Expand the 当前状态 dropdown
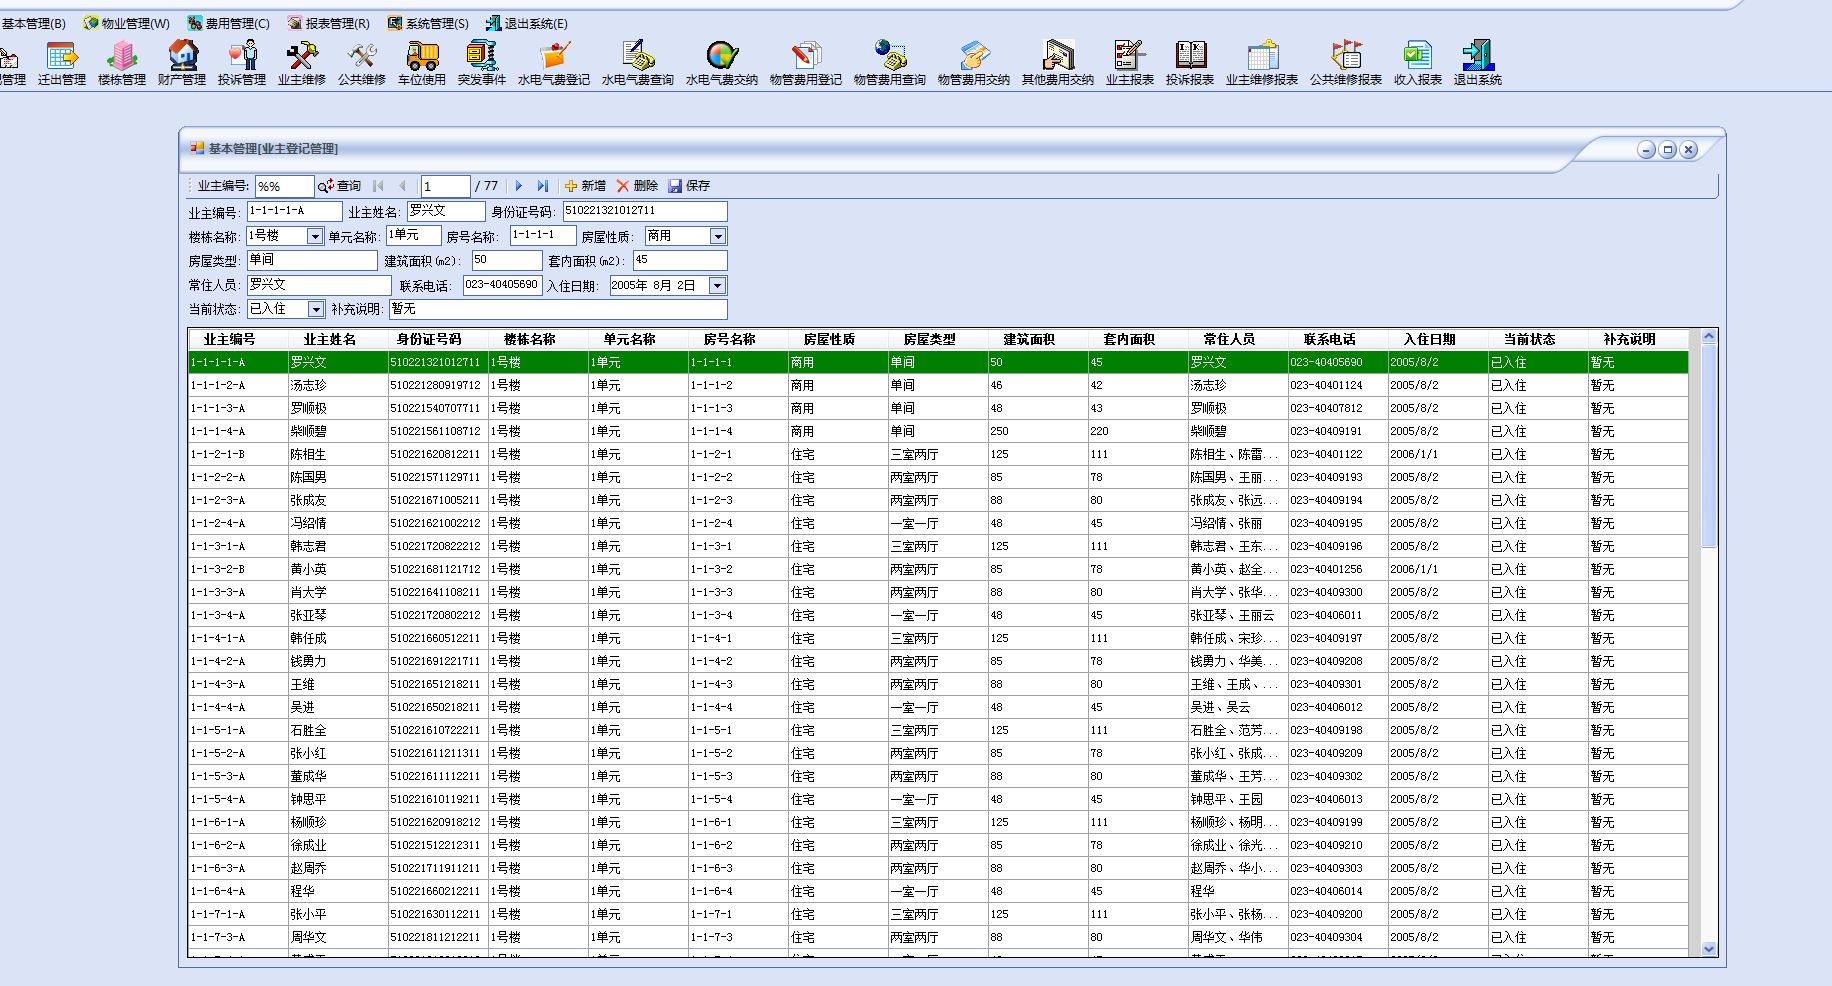 click(316, 309)
